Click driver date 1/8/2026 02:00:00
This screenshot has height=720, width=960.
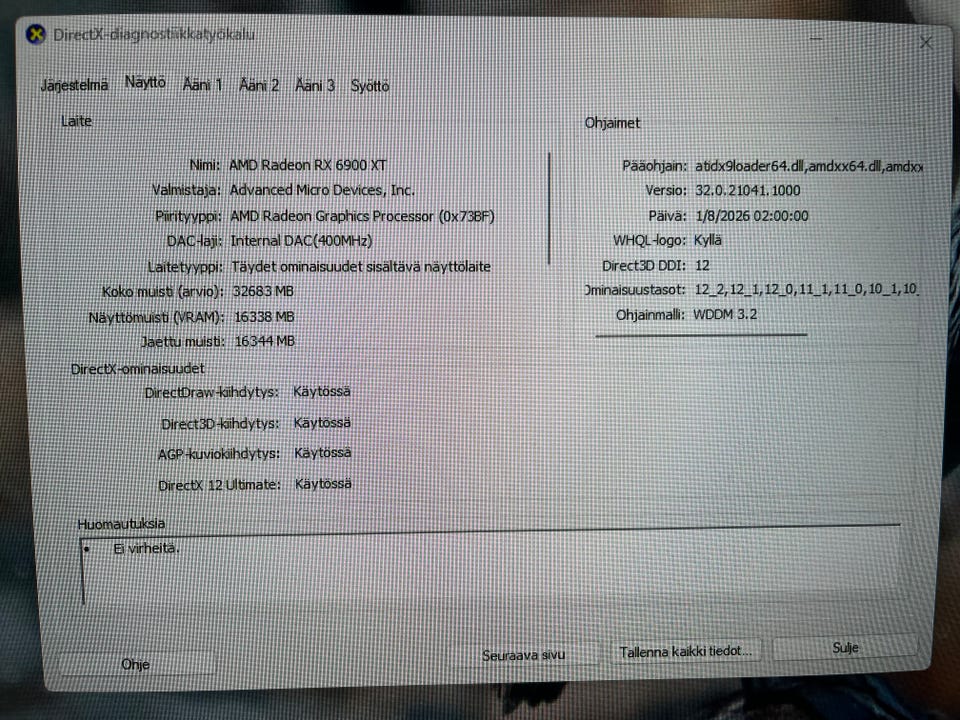tap(752, 216)
